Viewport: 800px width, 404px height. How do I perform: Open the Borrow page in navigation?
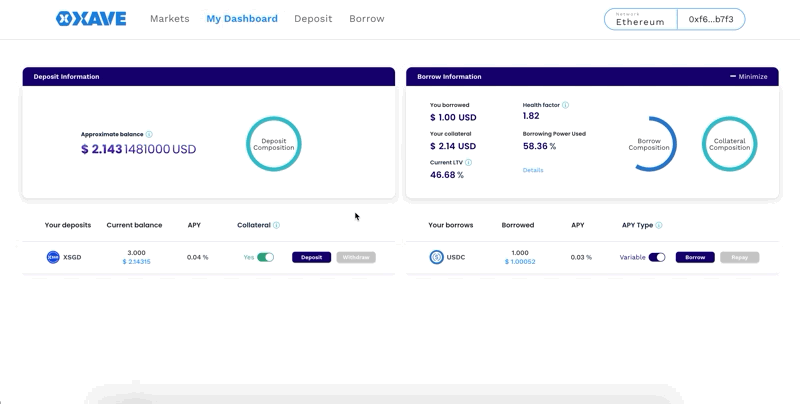tap(366, 19)
